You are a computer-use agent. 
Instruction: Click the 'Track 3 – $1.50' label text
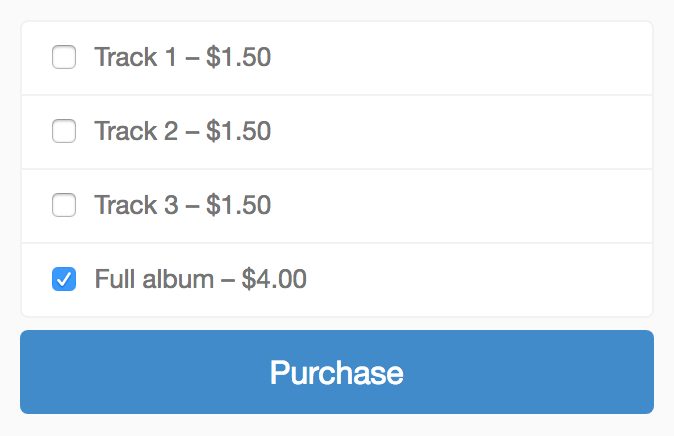click(182, 206)
